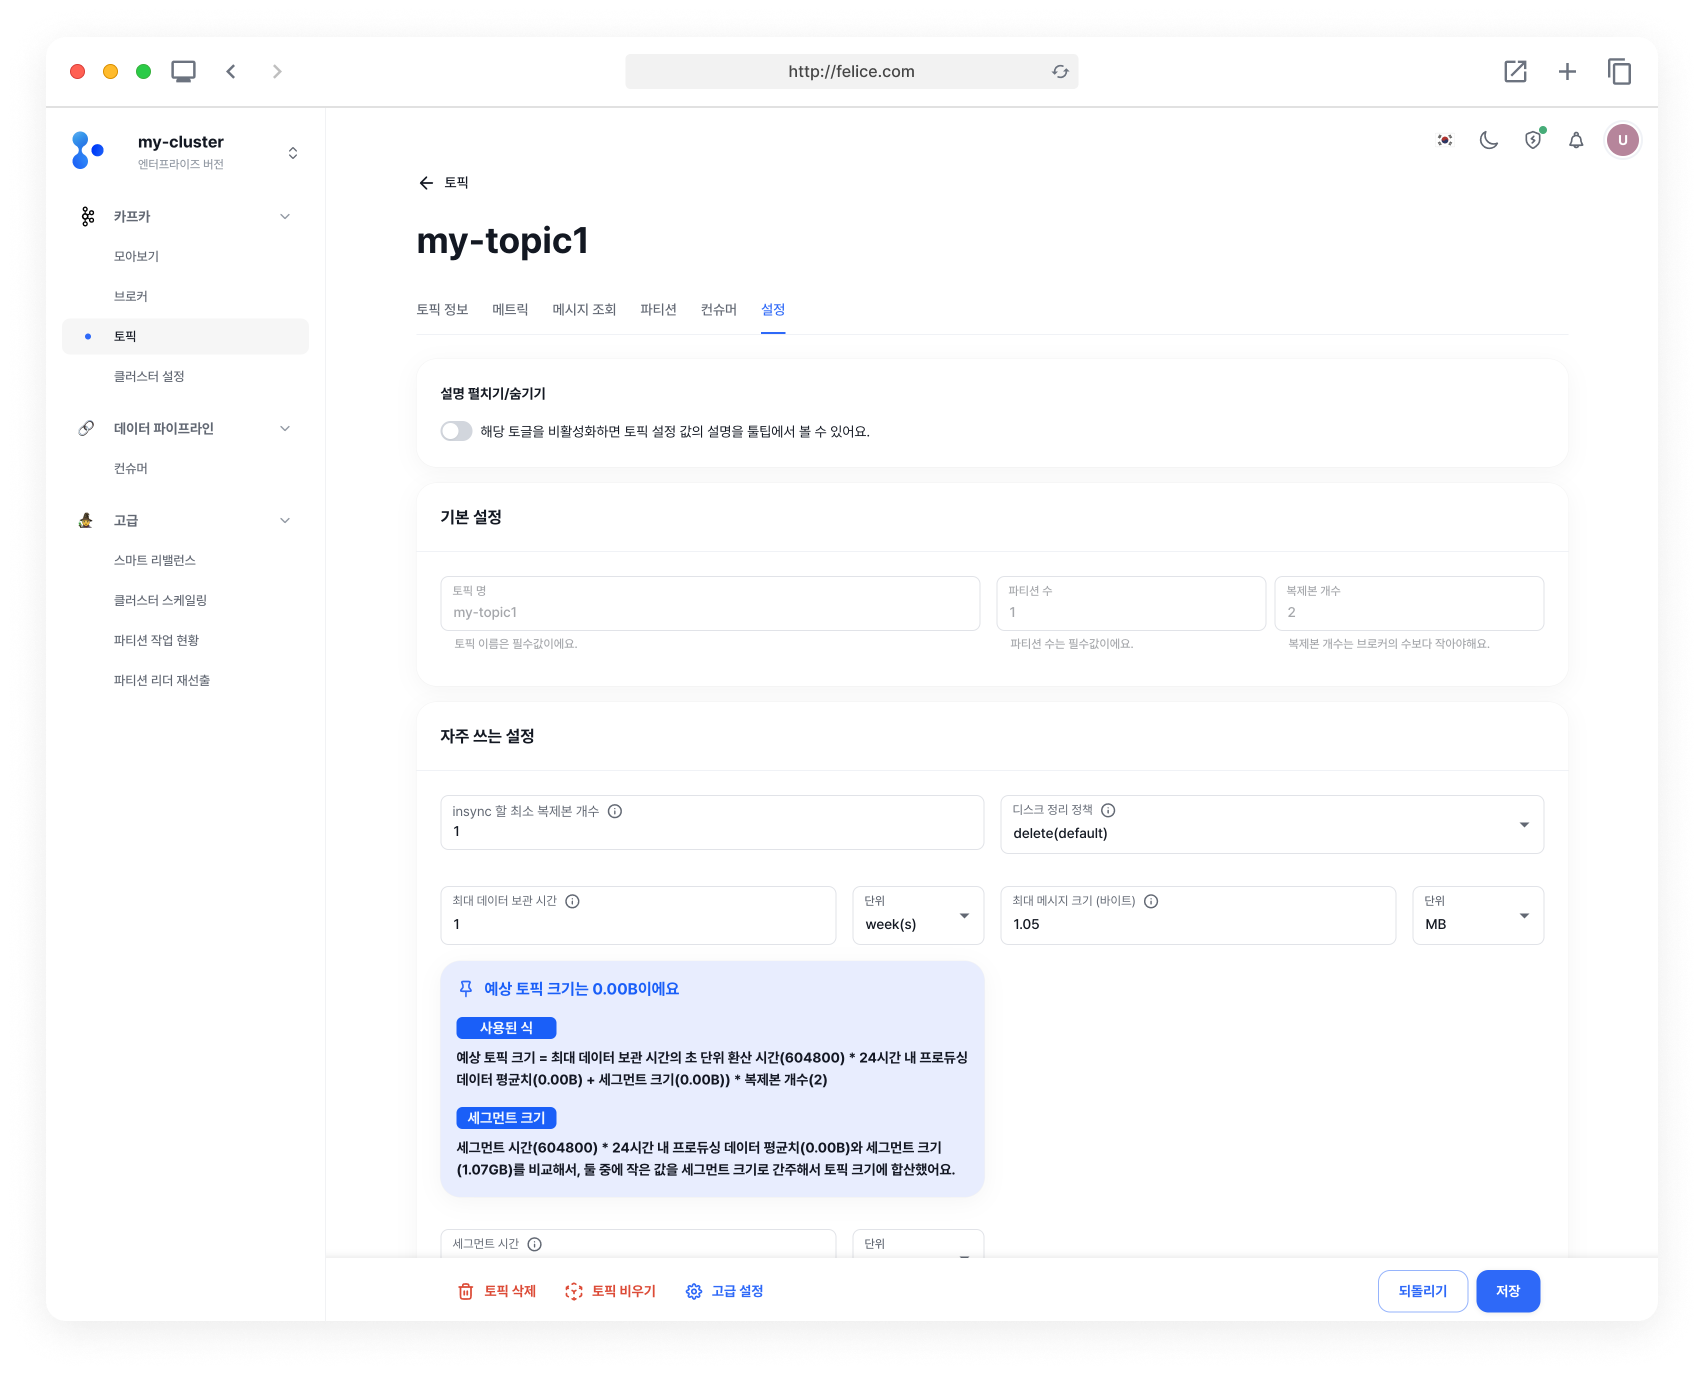Switch to the 컨슈머 tab
Image resolution: width=1704 pixels, height=1376 pixels.
[718, 310]
